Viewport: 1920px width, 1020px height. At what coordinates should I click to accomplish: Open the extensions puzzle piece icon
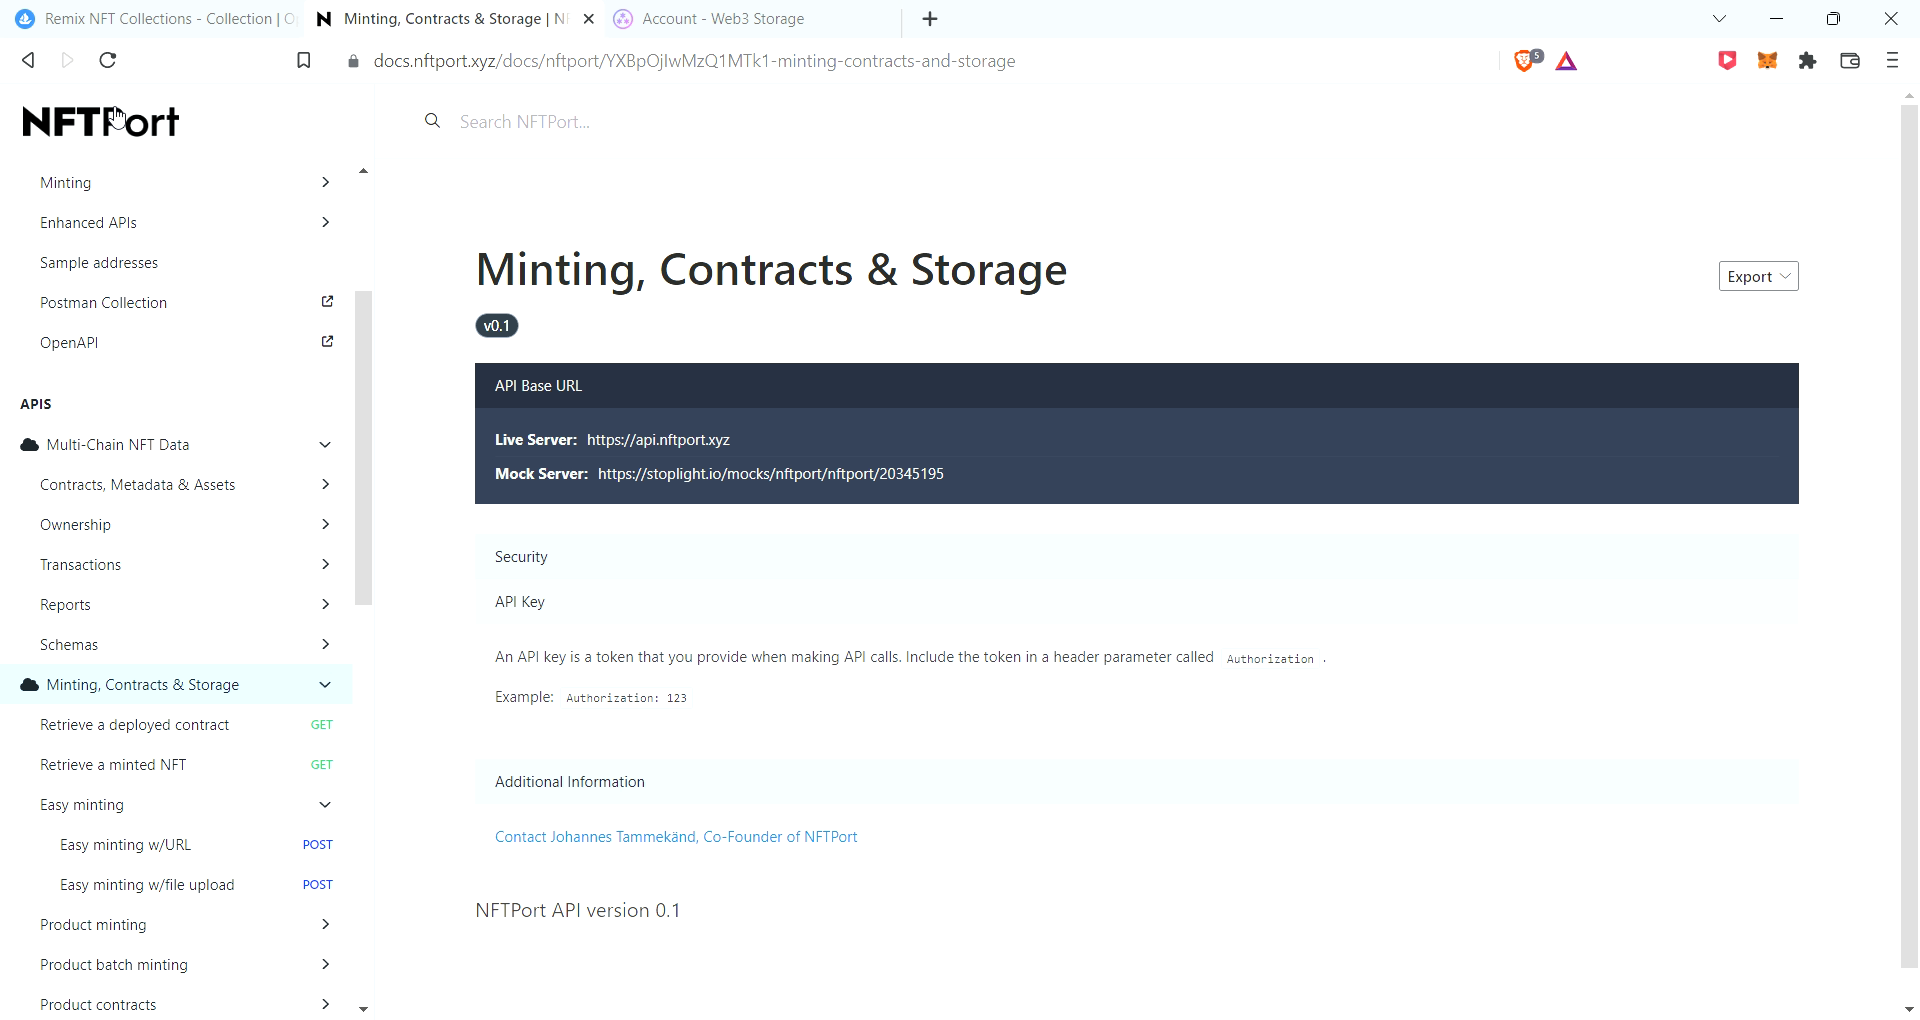click(1807, 61)
